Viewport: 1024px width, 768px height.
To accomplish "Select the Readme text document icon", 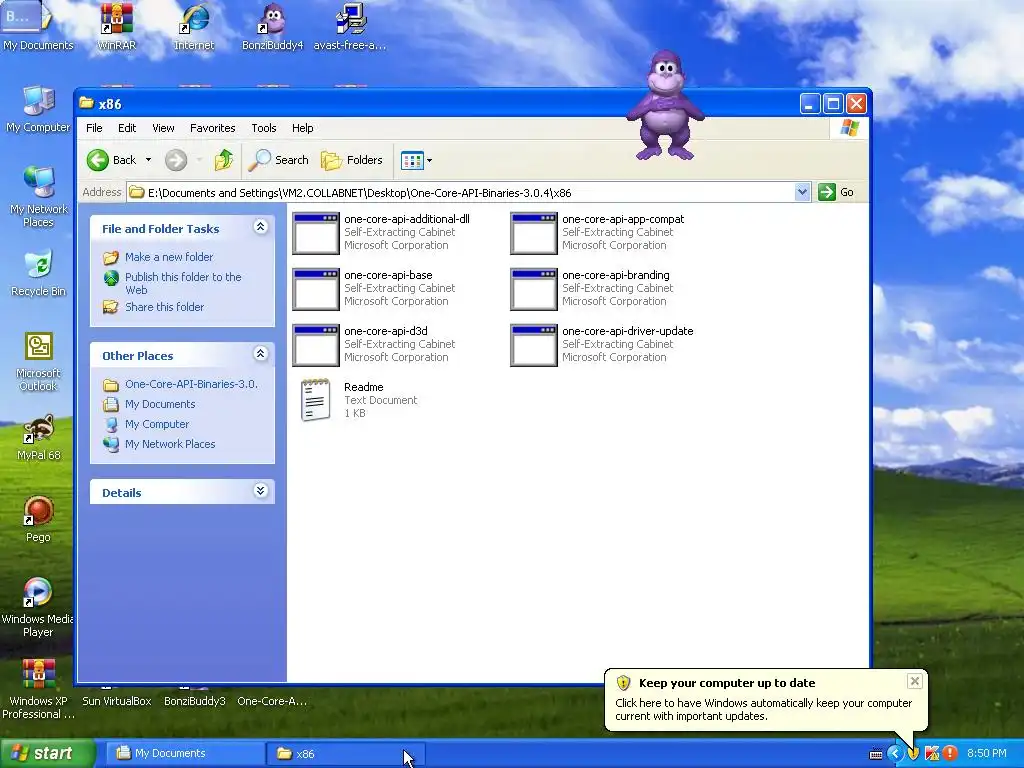I will point(315,400).
